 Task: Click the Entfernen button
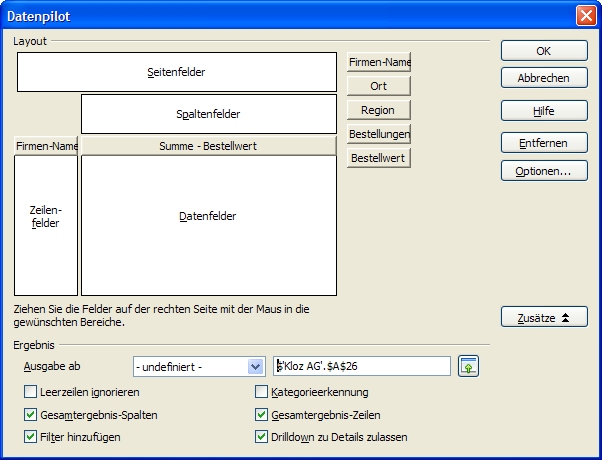pyautogui.click(x=544, y=143)
